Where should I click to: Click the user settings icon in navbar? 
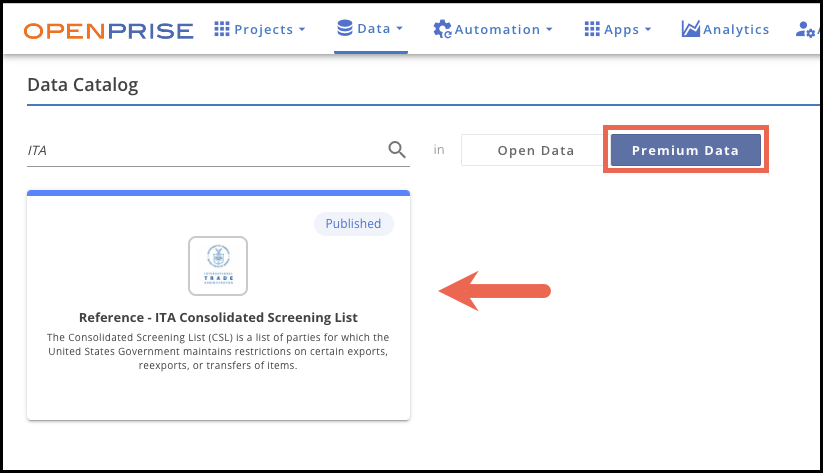click(x=806, y=29)
